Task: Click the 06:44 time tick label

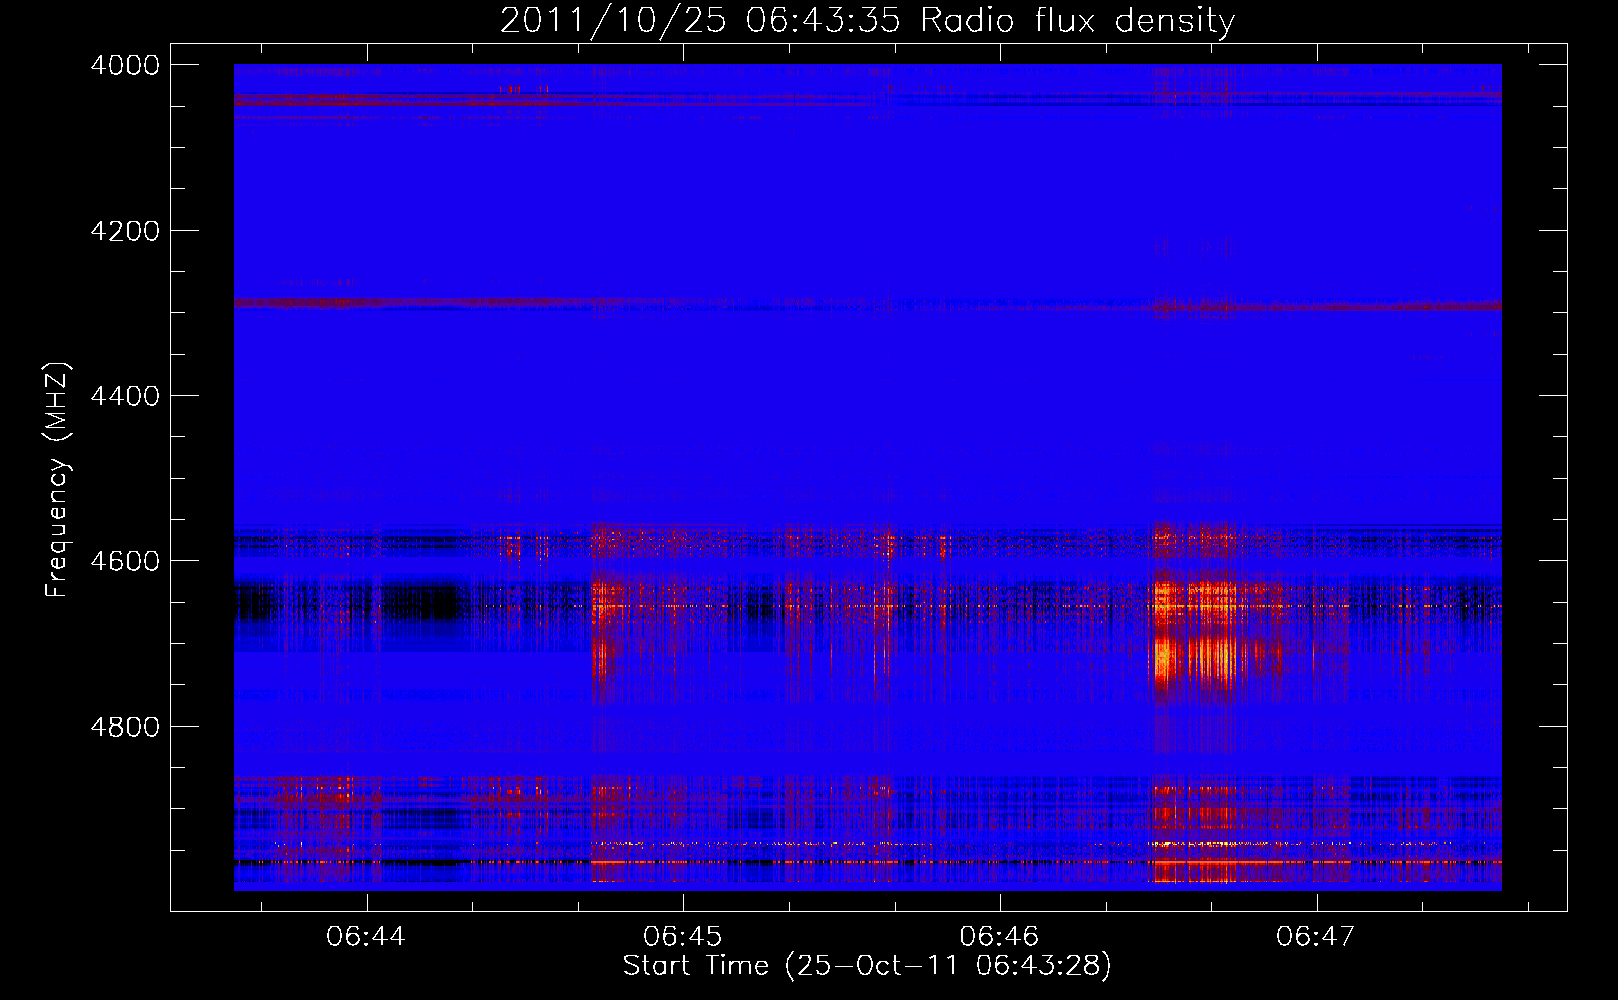Action: tap(366, 937)
